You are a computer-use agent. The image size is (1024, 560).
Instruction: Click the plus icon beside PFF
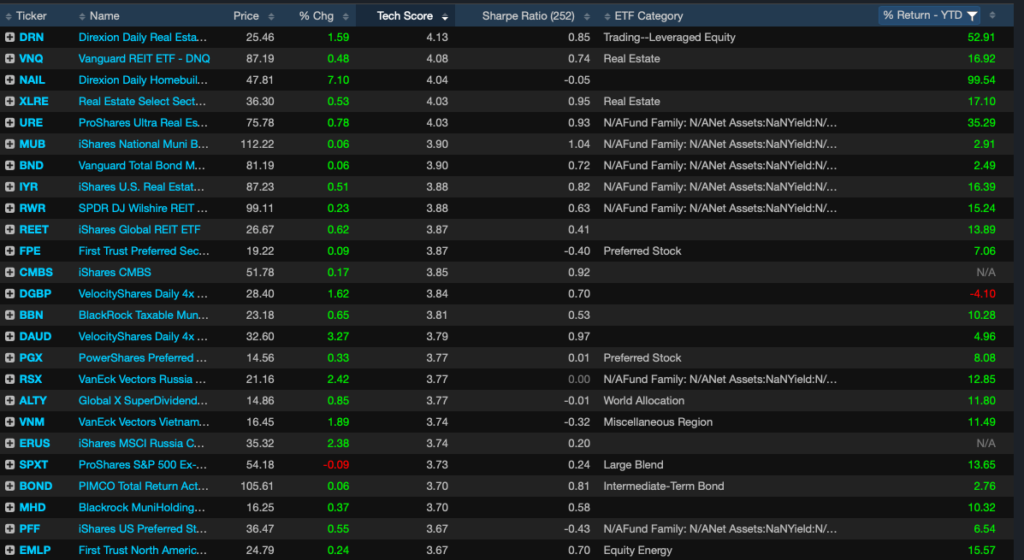click(x=10, y=529)
